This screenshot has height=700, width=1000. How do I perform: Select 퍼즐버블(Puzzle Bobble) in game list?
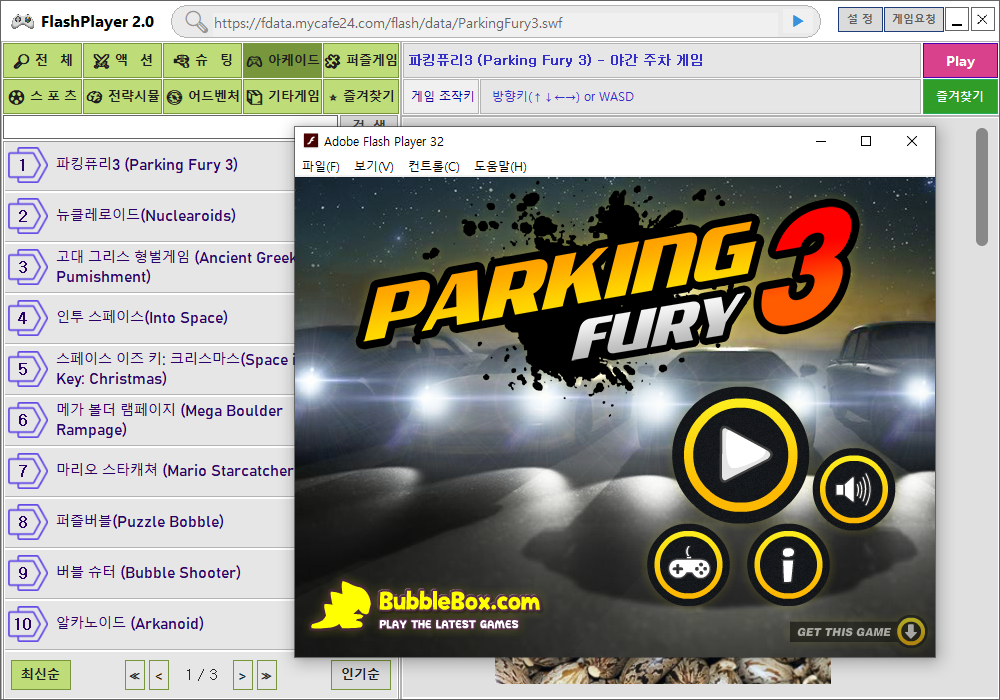[x=150, y=522]
